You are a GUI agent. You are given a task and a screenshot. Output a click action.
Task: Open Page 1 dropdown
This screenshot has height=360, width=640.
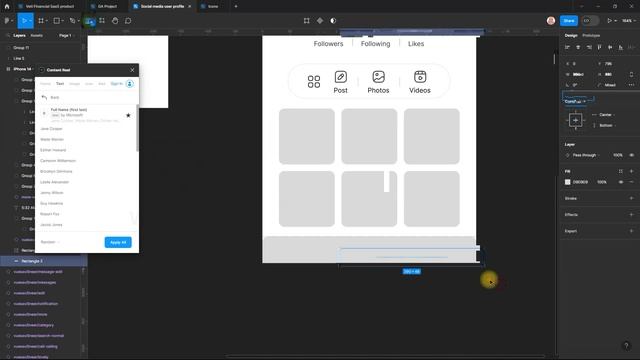[x=66, y=36]
